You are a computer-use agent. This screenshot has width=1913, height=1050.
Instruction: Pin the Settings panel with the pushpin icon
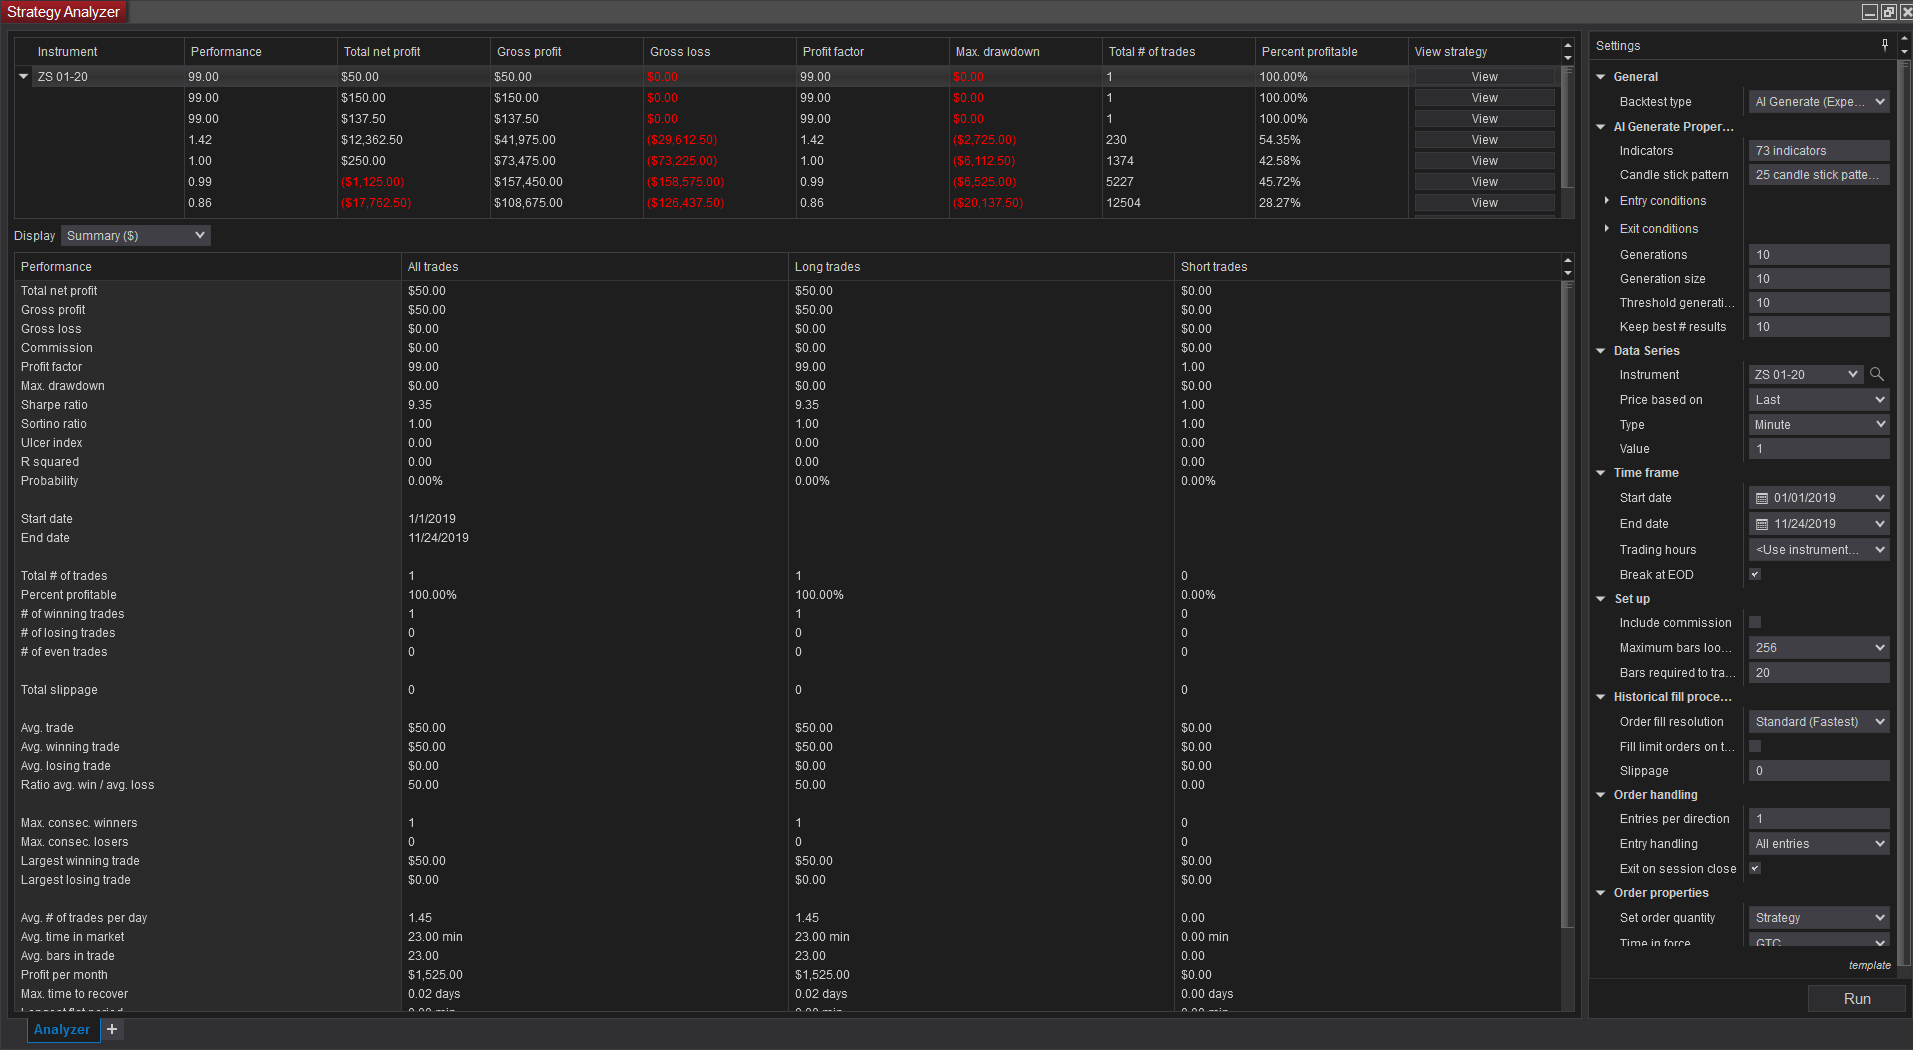1885,45
